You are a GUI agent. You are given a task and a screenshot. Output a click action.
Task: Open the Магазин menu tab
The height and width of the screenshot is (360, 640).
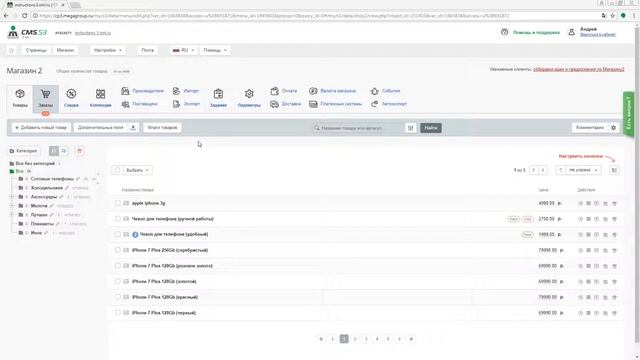click(65, 50)
